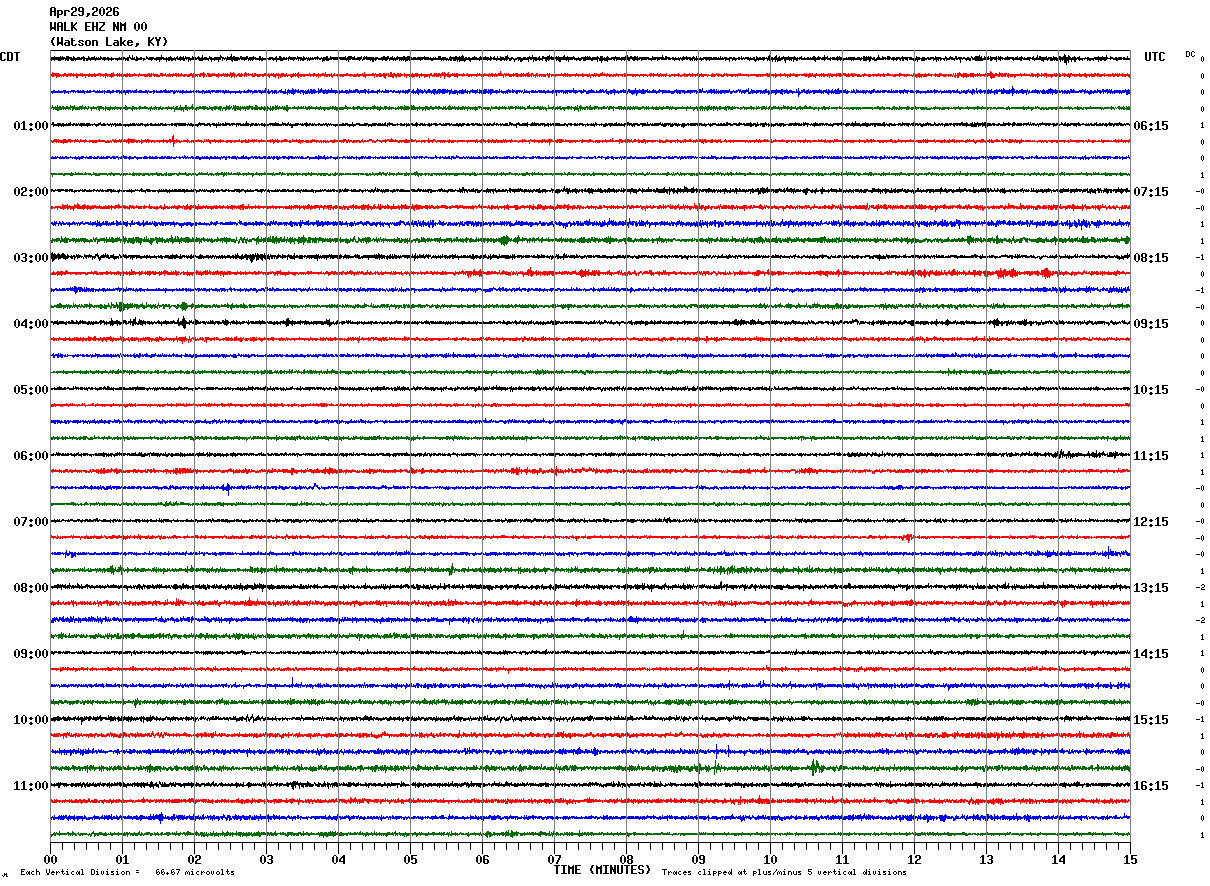Click the UTC time label '06:15'
Viewport: 1210px width, 886px height.
click(1151, 126)
